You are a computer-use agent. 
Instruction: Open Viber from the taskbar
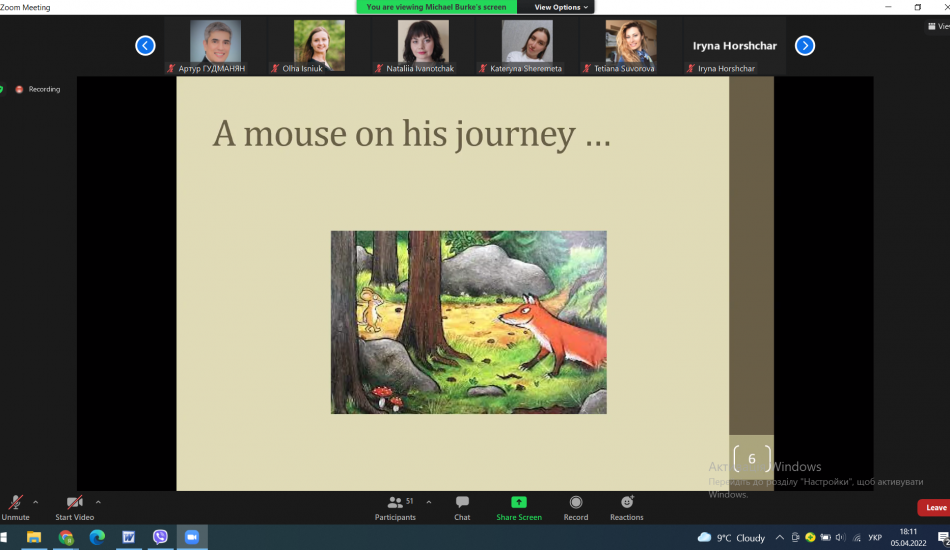click(160, 537)
